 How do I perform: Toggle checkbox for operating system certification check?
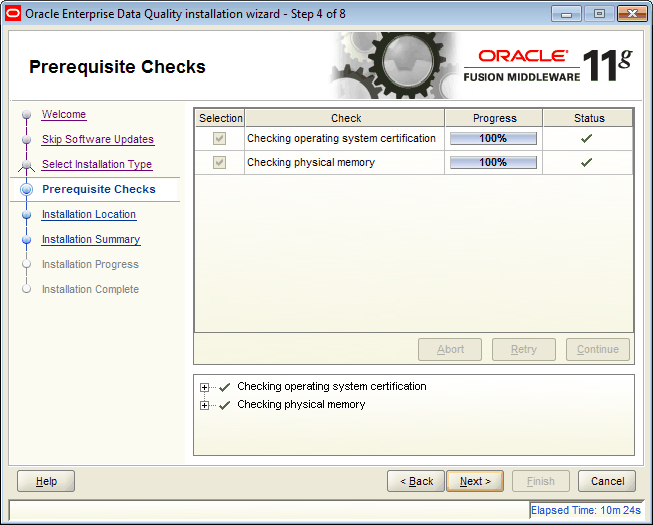[x=219, y=138]
